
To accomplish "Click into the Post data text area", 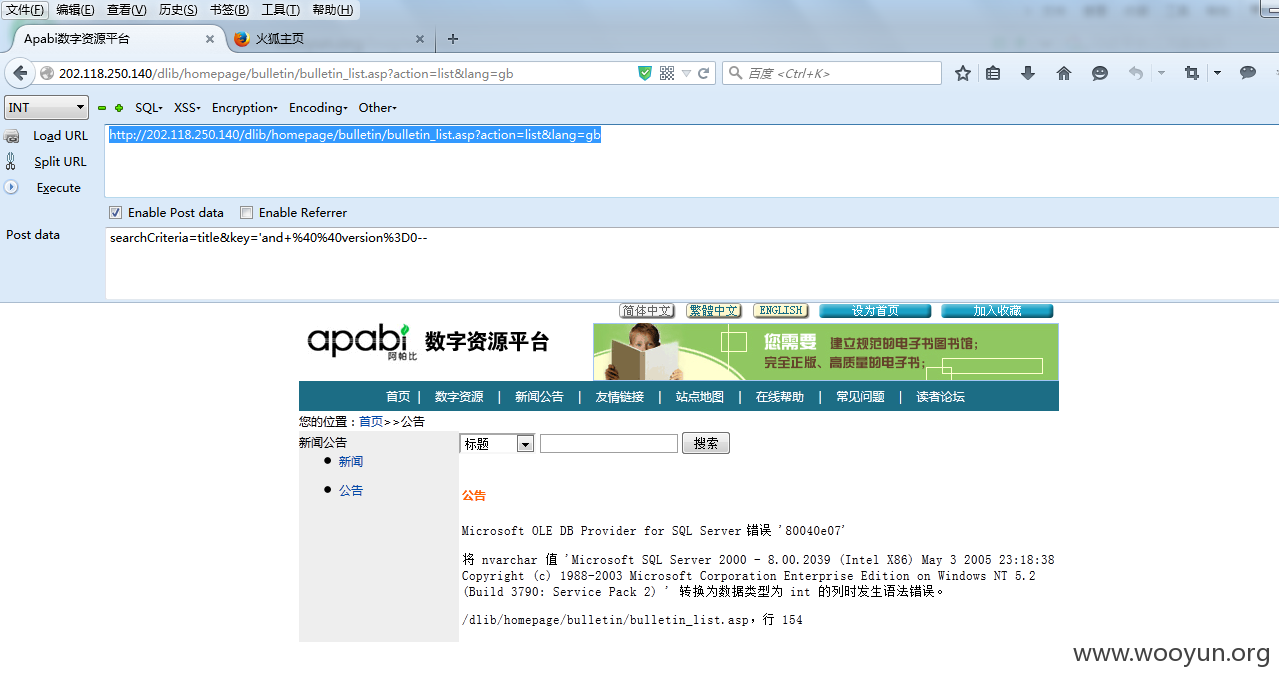I will click(692, 262).
